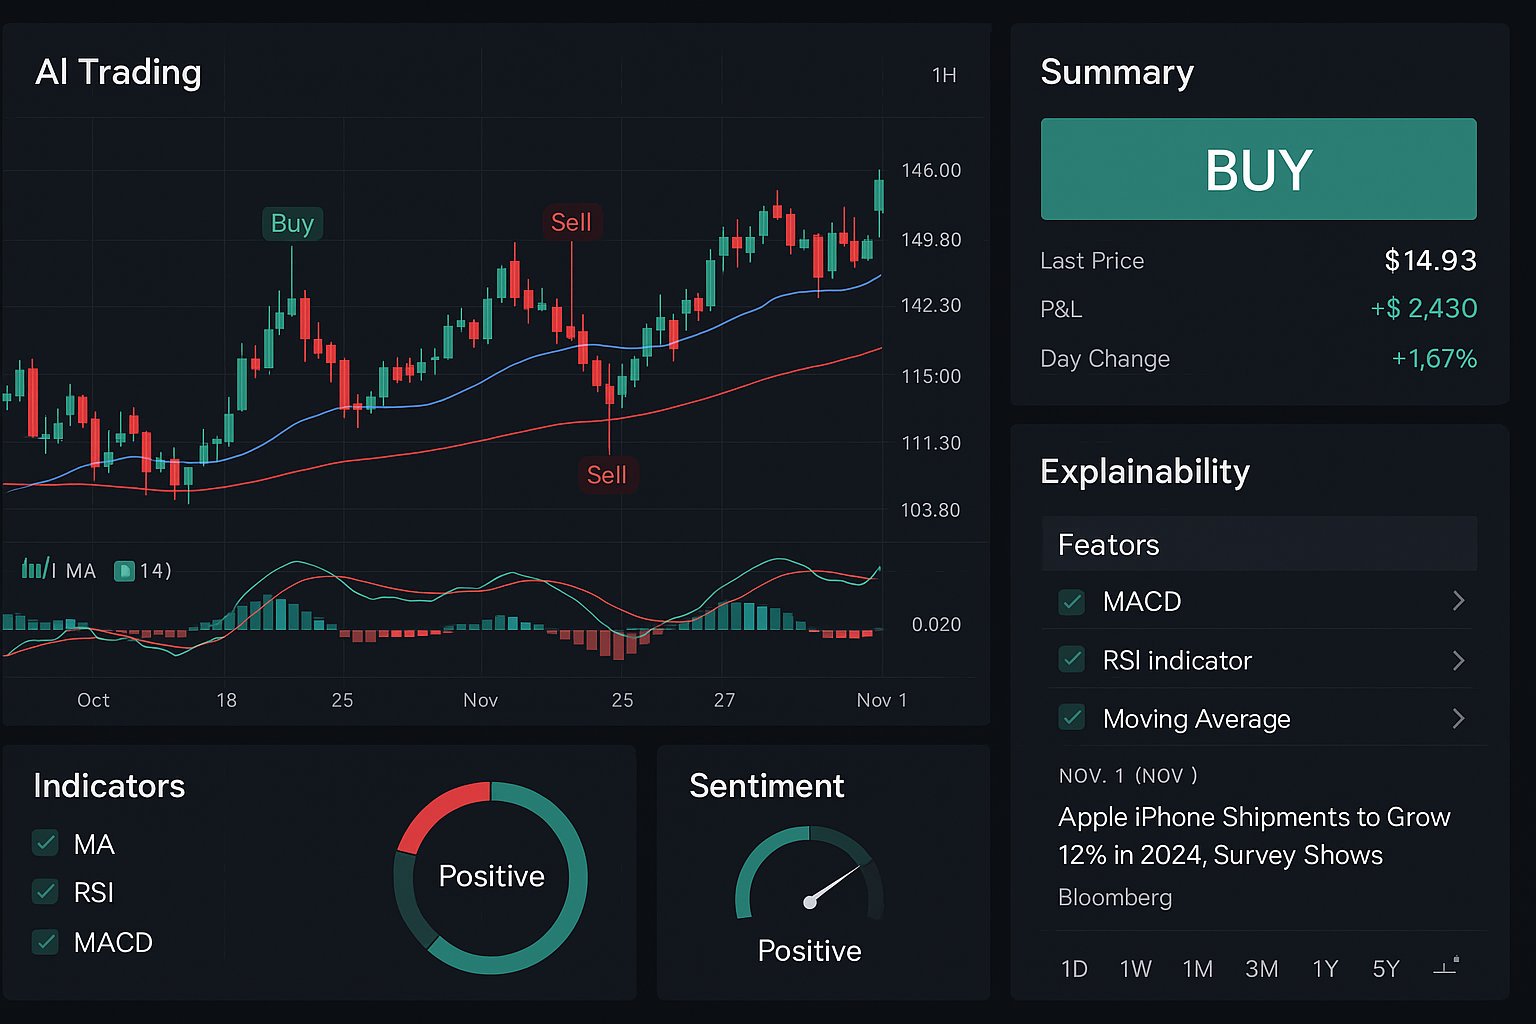
Task: Open the RSI indicator details via its chevron
Action: 1458,659
